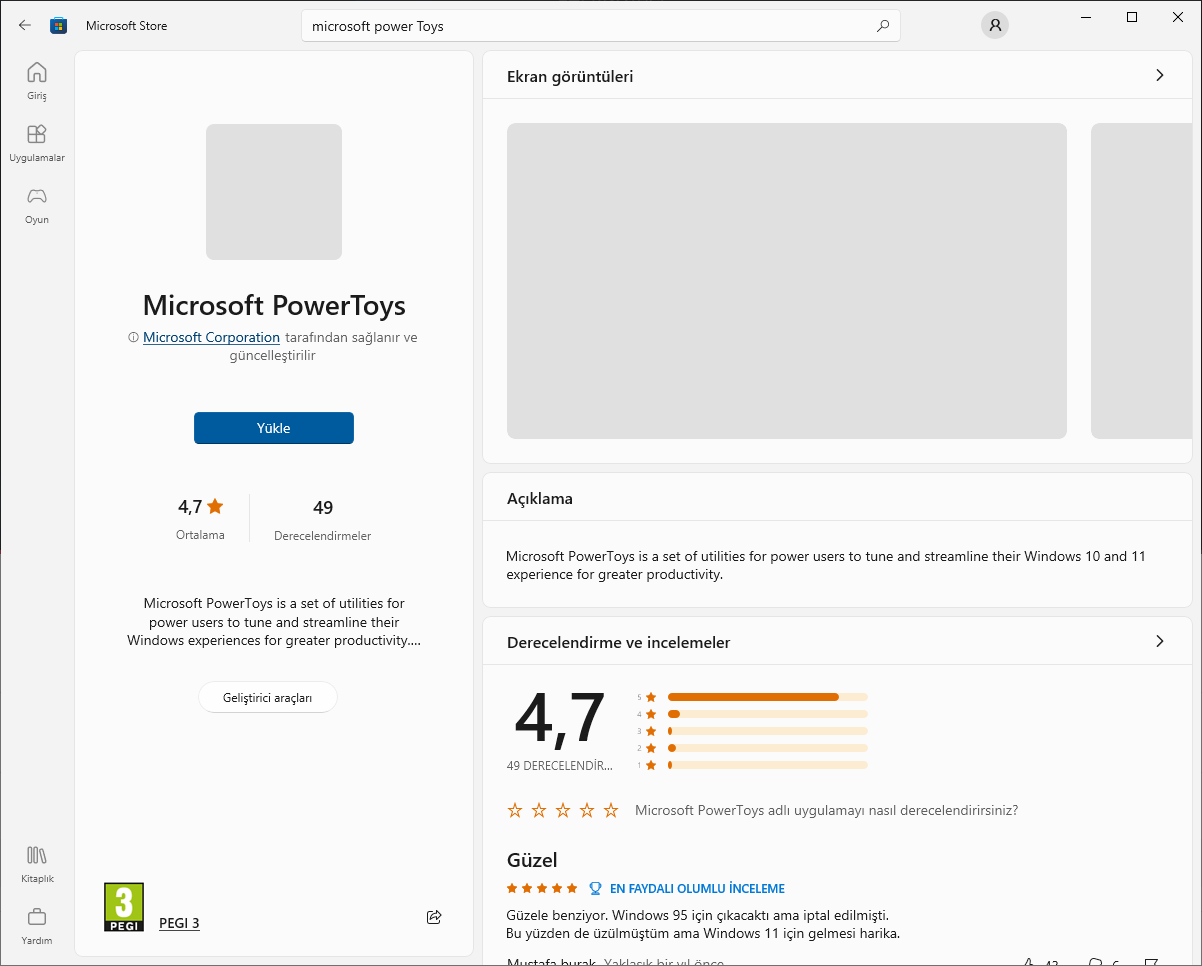Click the Açıklama section heading
This screenshot has height=966, width=1202.
click(x=540, y=498)
